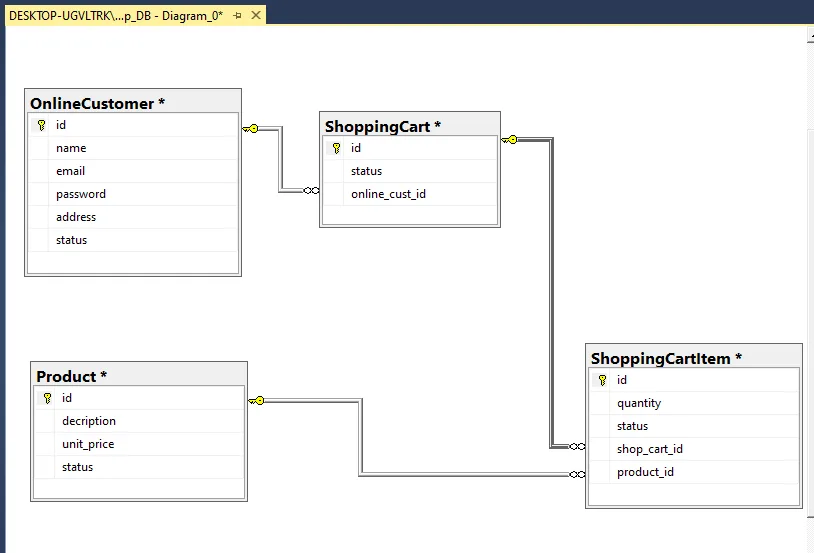Select the status column in ShoppingCart

coord(410,171)
